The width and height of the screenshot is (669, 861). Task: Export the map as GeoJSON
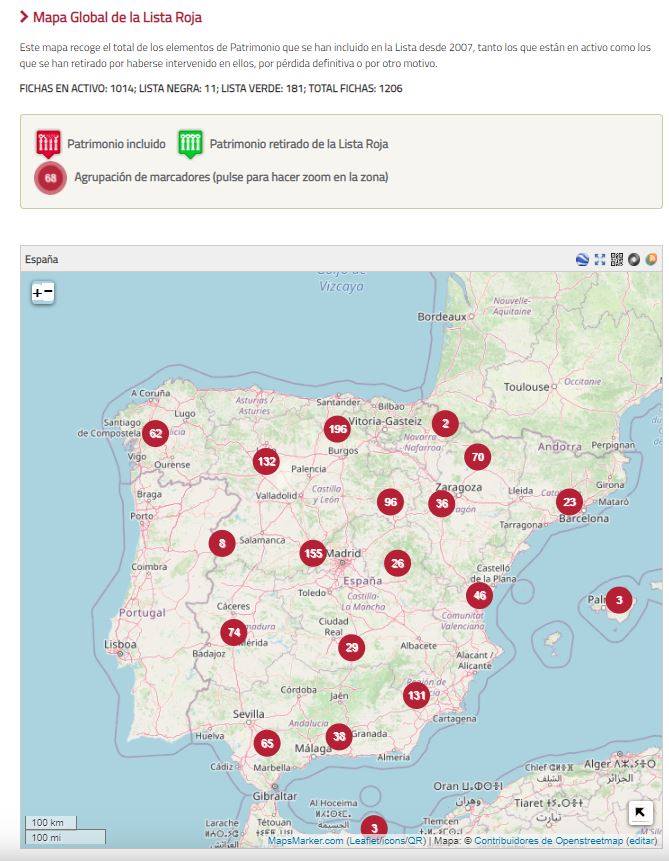(634, 260)
